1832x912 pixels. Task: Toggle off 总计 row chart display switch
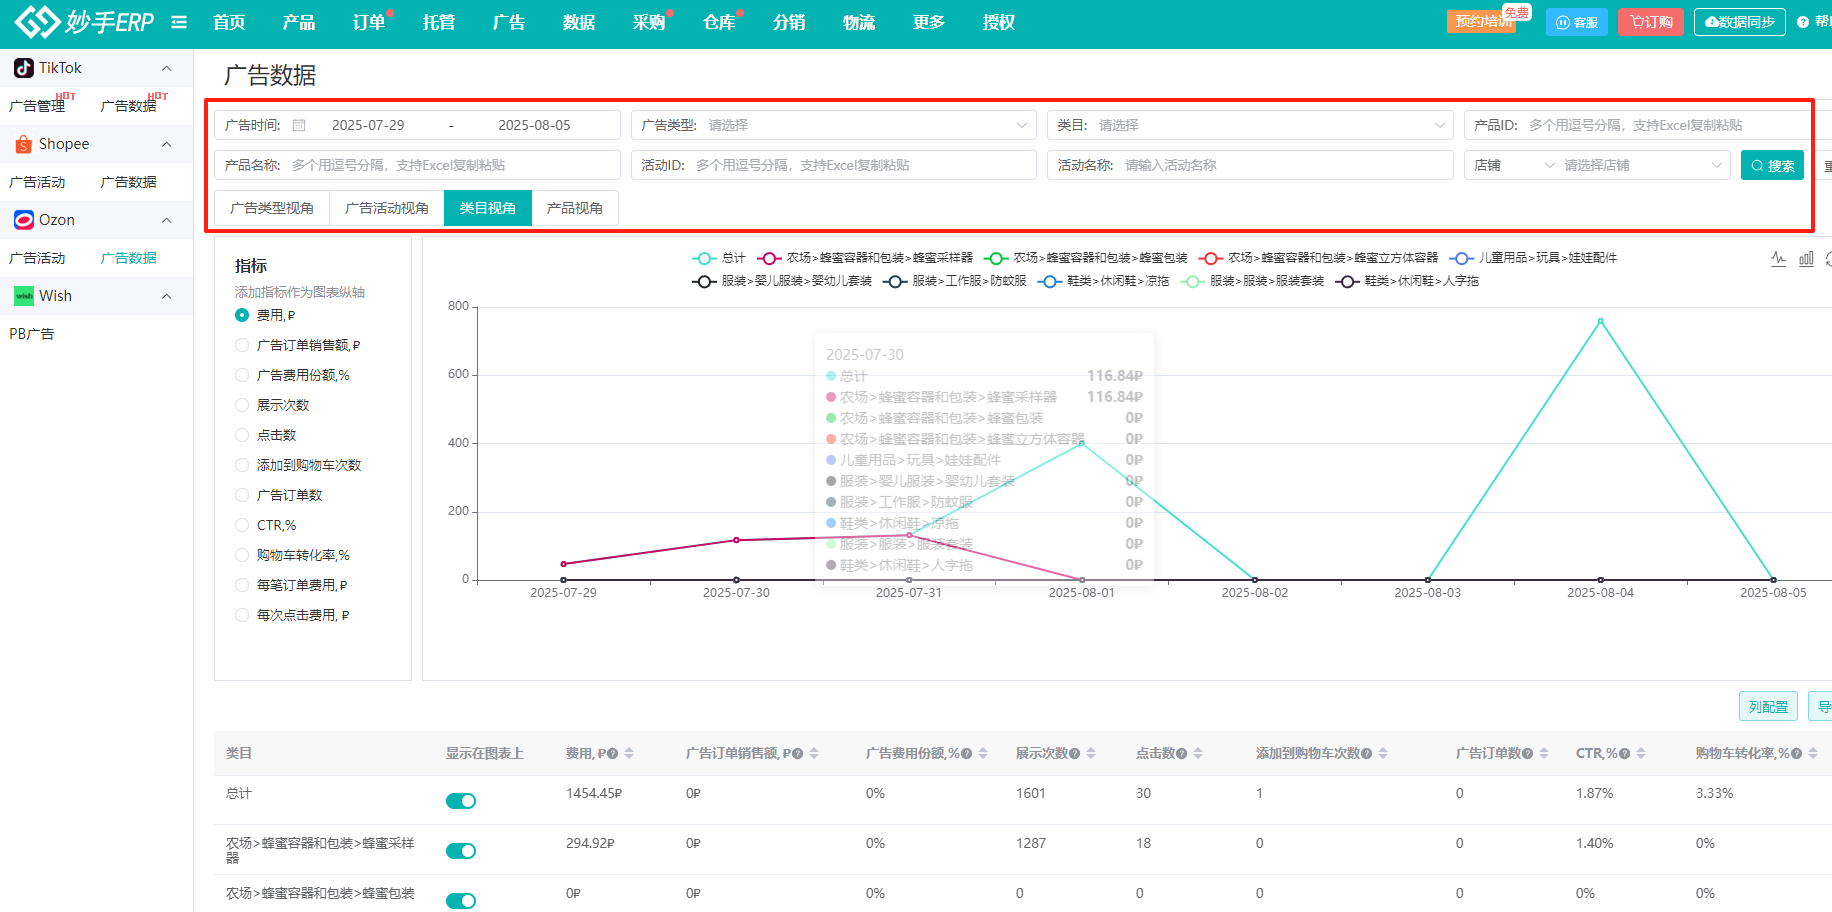point(461,801)
